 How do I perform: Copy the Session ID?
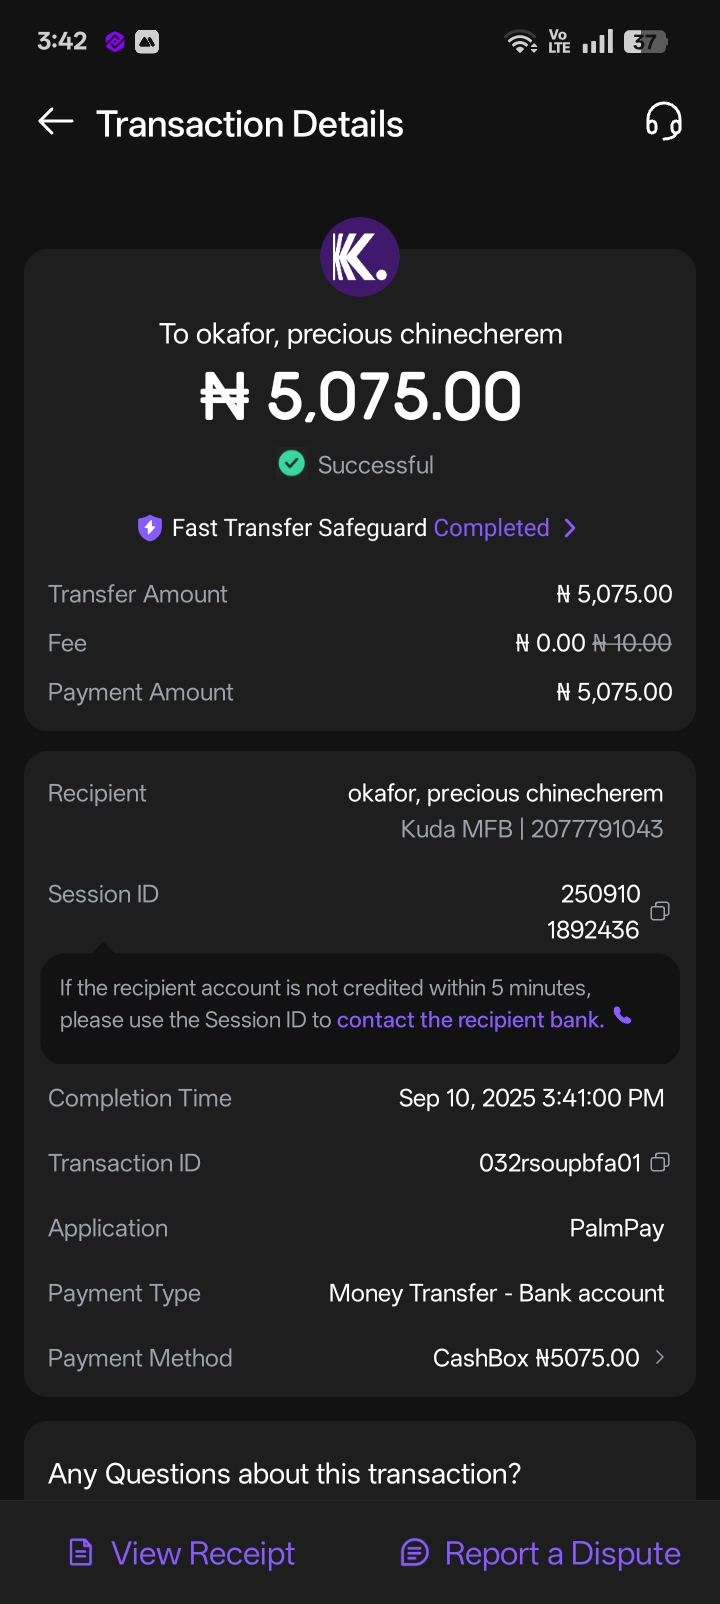coord(660,911)
